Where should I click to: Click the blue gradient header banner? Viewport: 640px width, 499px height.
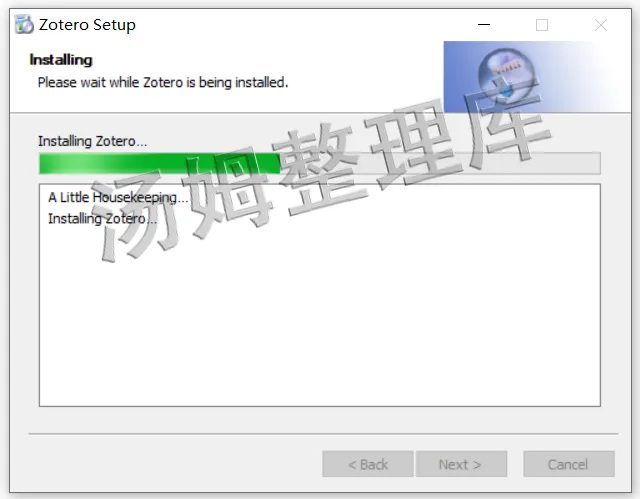[x=537, y=76]
